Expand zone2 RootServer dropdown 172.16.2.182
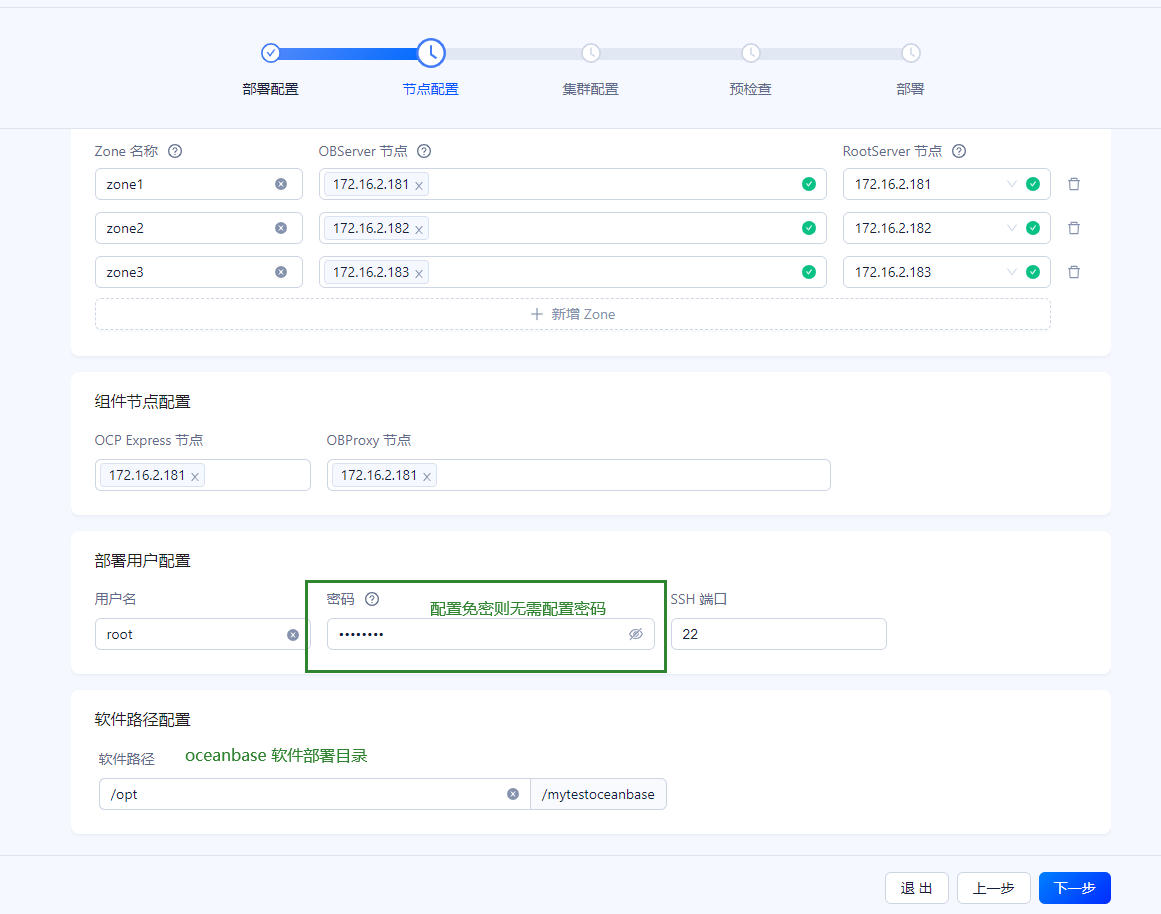Viewport: 1161px width, 914px height. tap(1011, 228)
